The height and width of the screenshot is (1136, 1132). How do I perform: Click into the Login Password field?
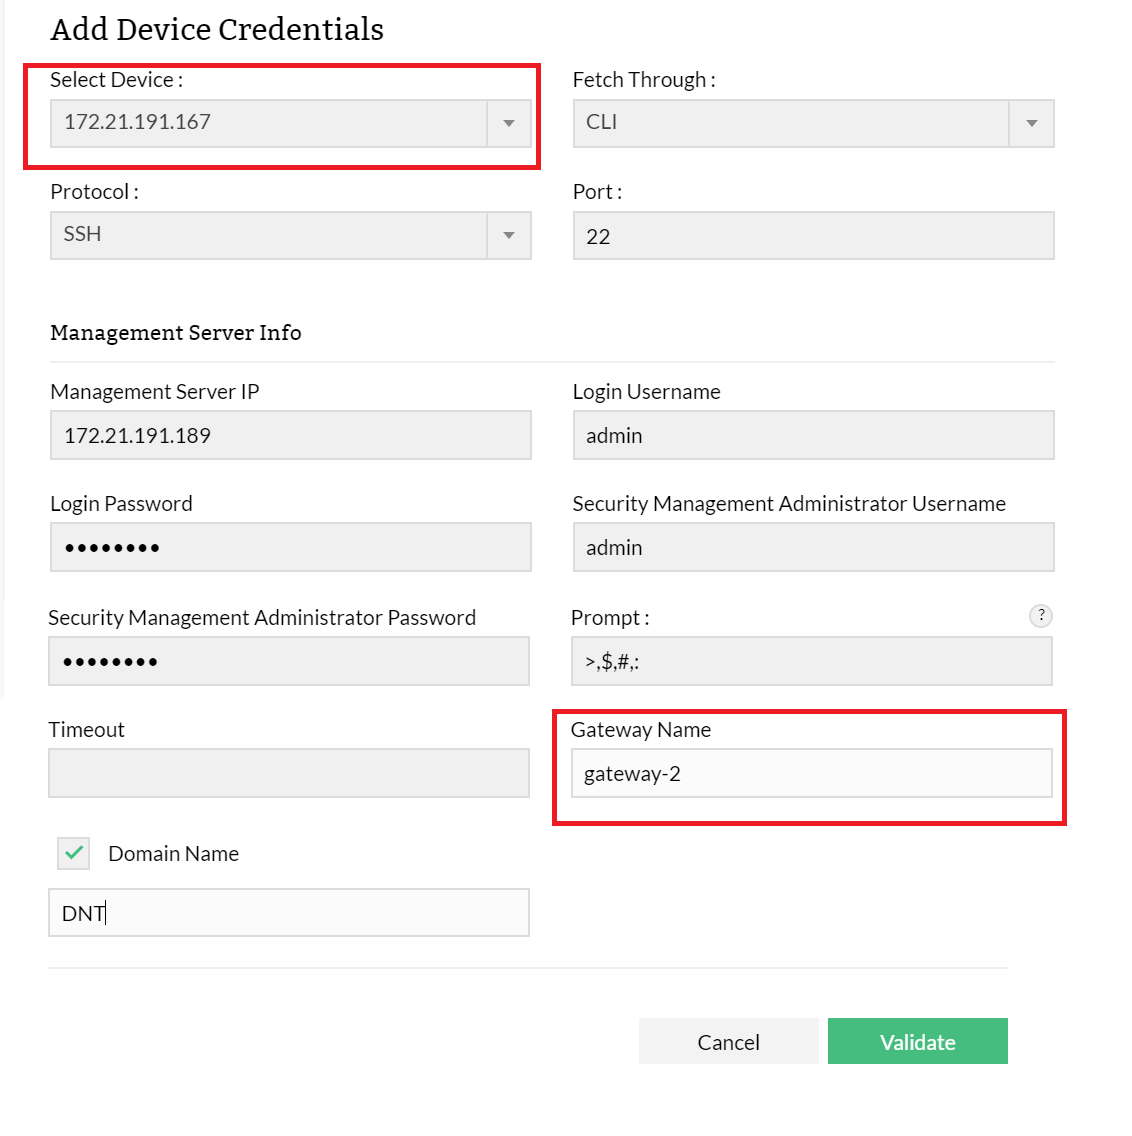(x=290, y=547)
